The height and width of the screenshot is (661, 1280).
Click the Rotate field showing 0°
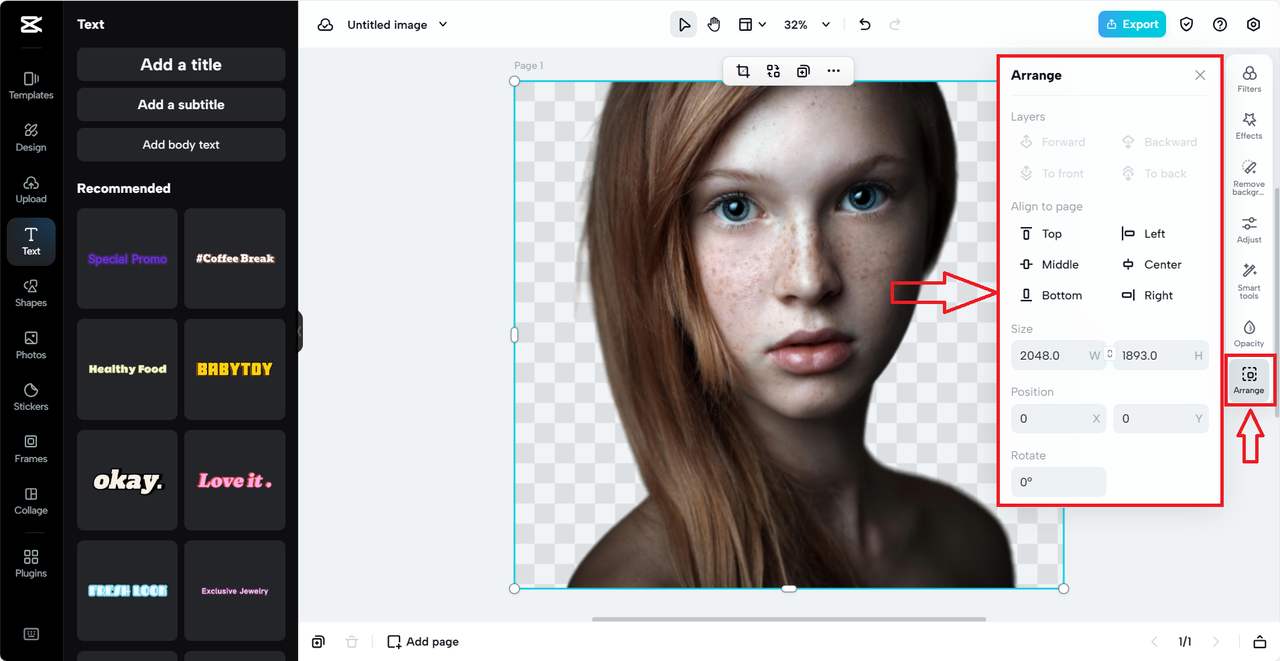pos(1058,482)
